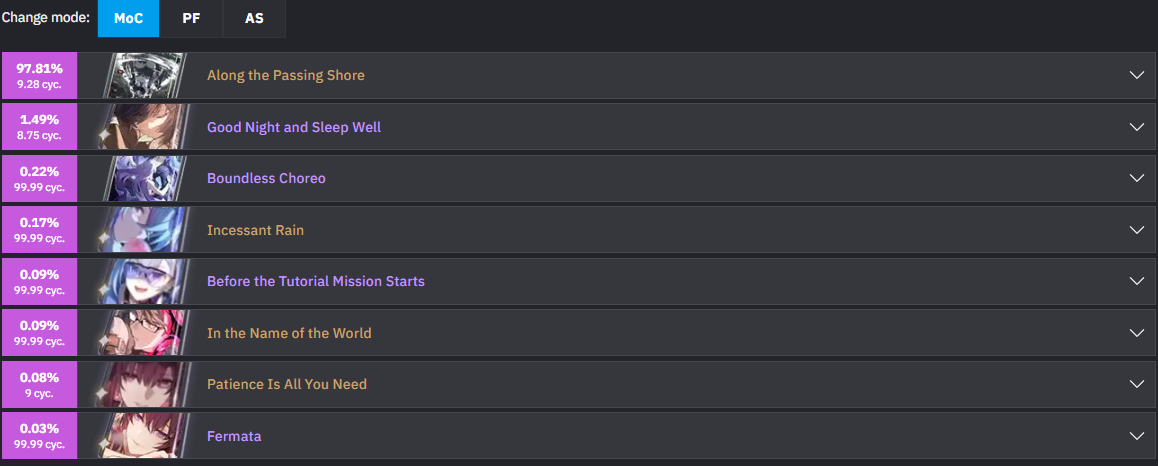Click the Incessant Rain light cone image
The width and height of the screenshot is (1158, 466).
(144, 230)
